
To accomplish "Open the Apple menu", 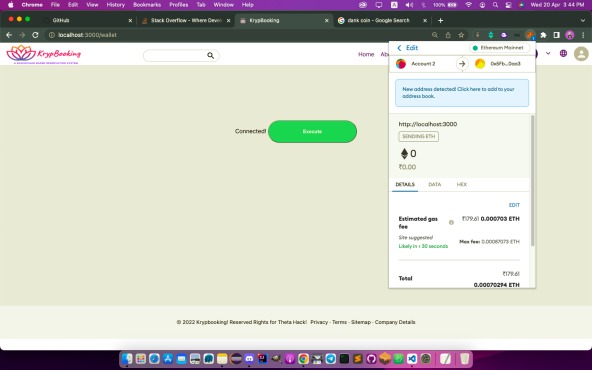I will click(x=11, y=5).
